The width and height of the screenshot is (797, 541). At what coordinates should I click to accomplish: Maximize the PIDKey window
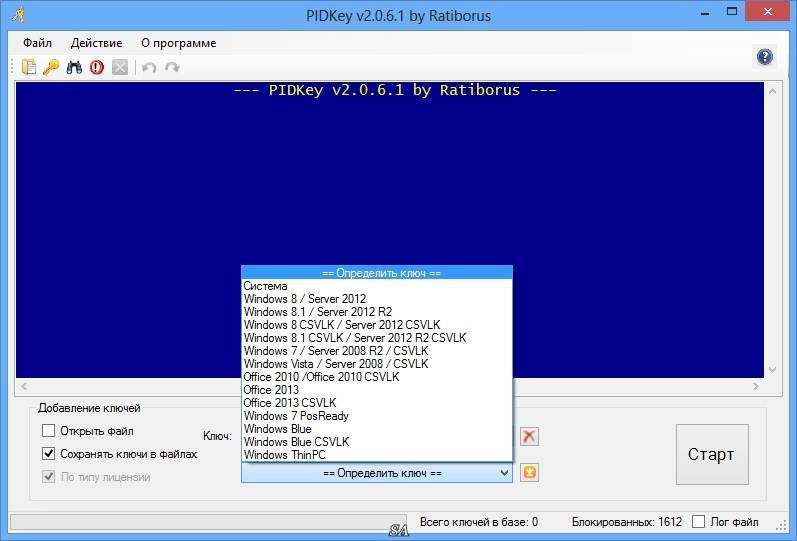732,12
